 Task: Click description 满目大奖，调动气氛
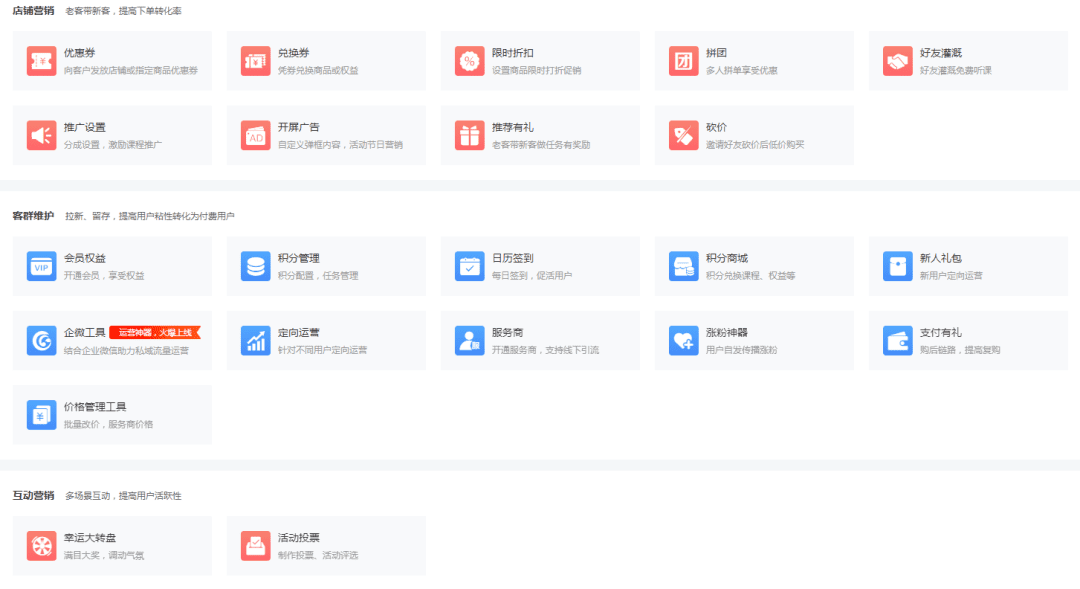[104, 555]
